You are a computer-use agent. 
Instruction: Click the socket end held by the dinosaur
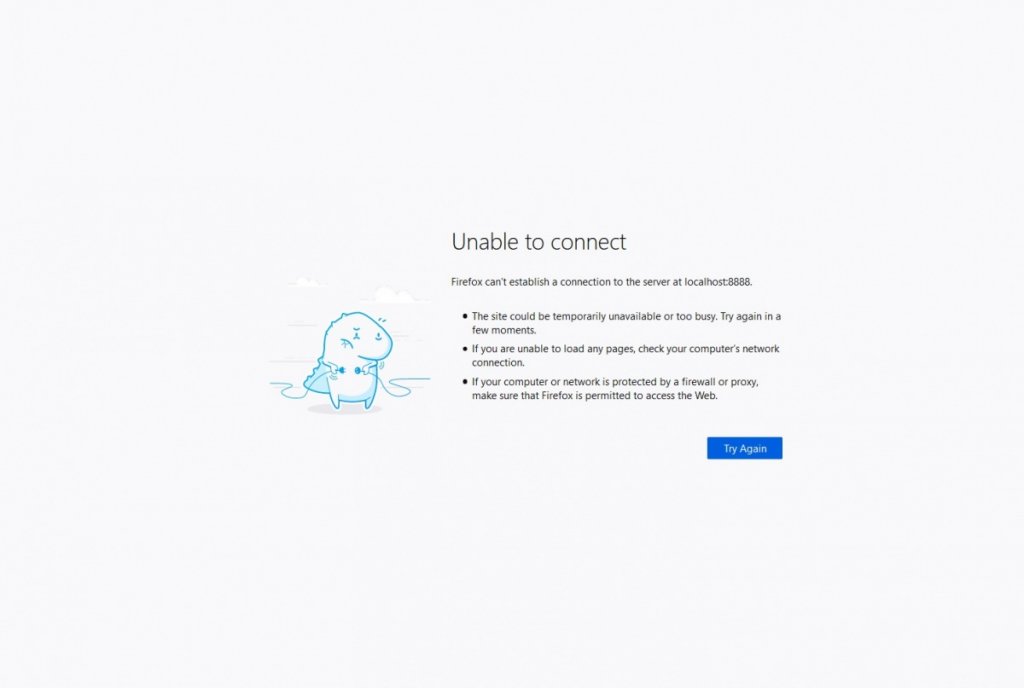point(358,370)
